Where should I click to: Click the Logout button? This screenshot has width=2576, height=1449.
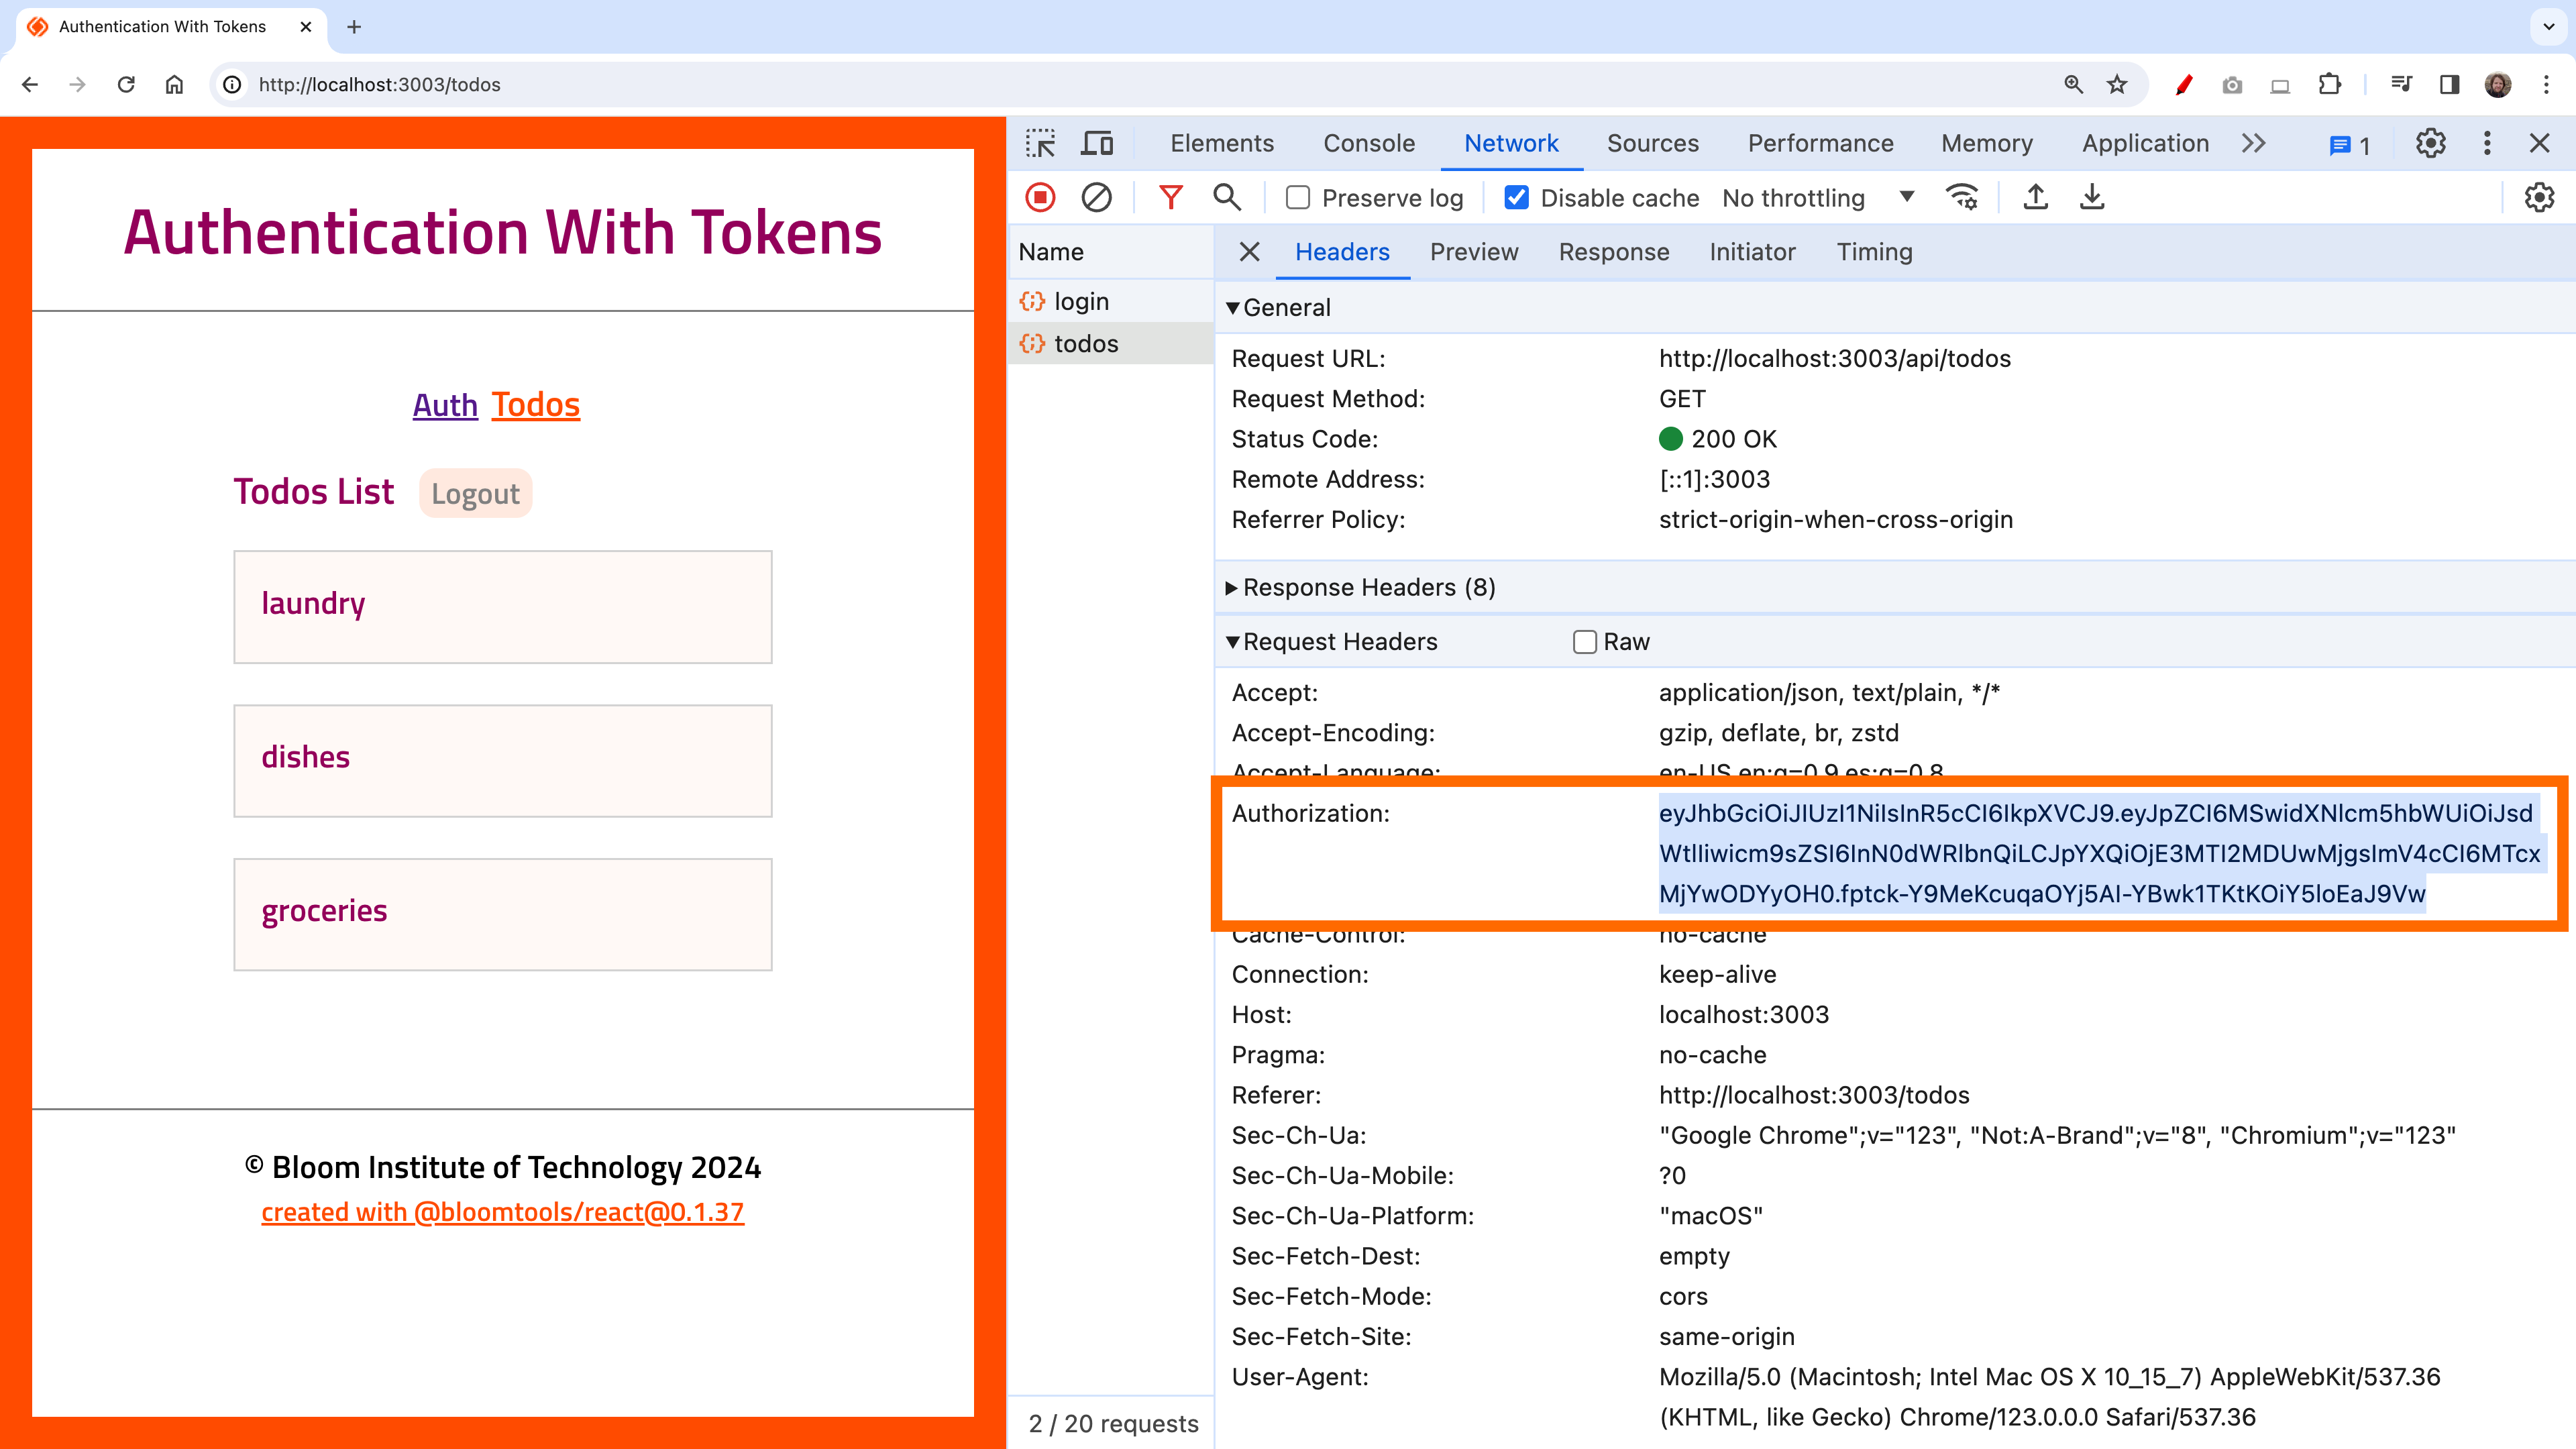click(x=475, y=492)
